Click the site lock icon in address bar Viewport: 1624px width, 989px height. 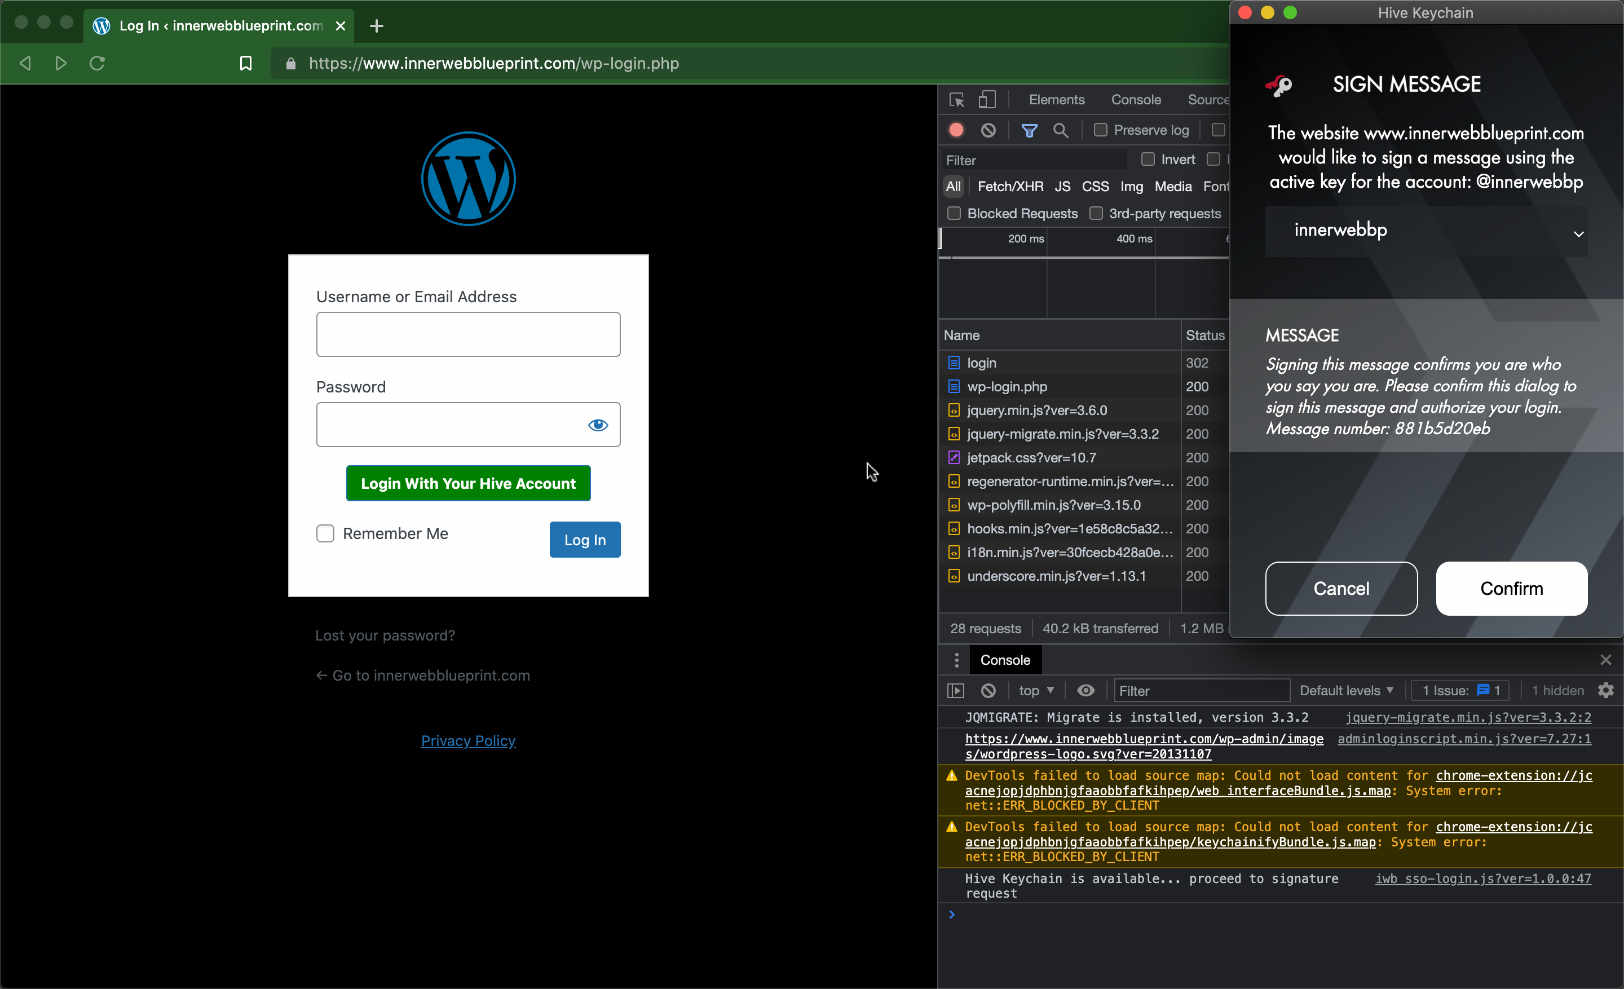[x=291, y=63]
